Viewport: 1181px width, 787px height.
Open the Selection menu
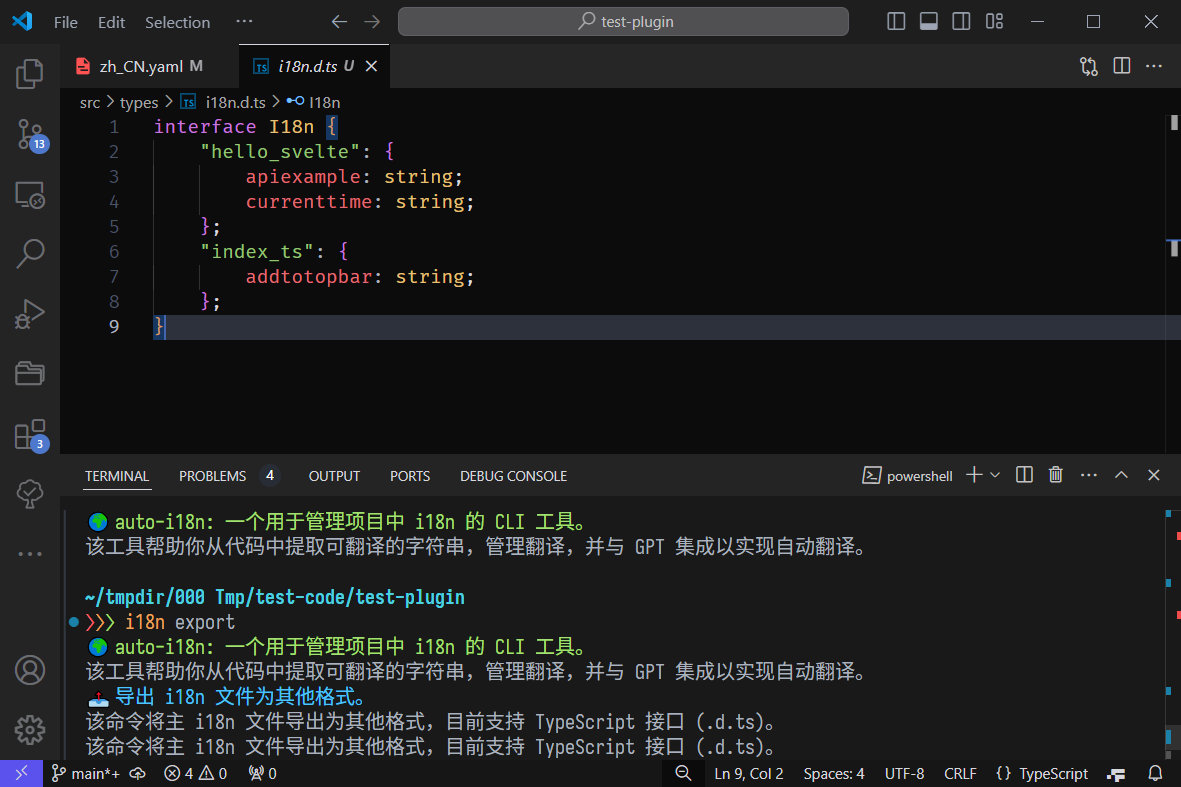177,22
